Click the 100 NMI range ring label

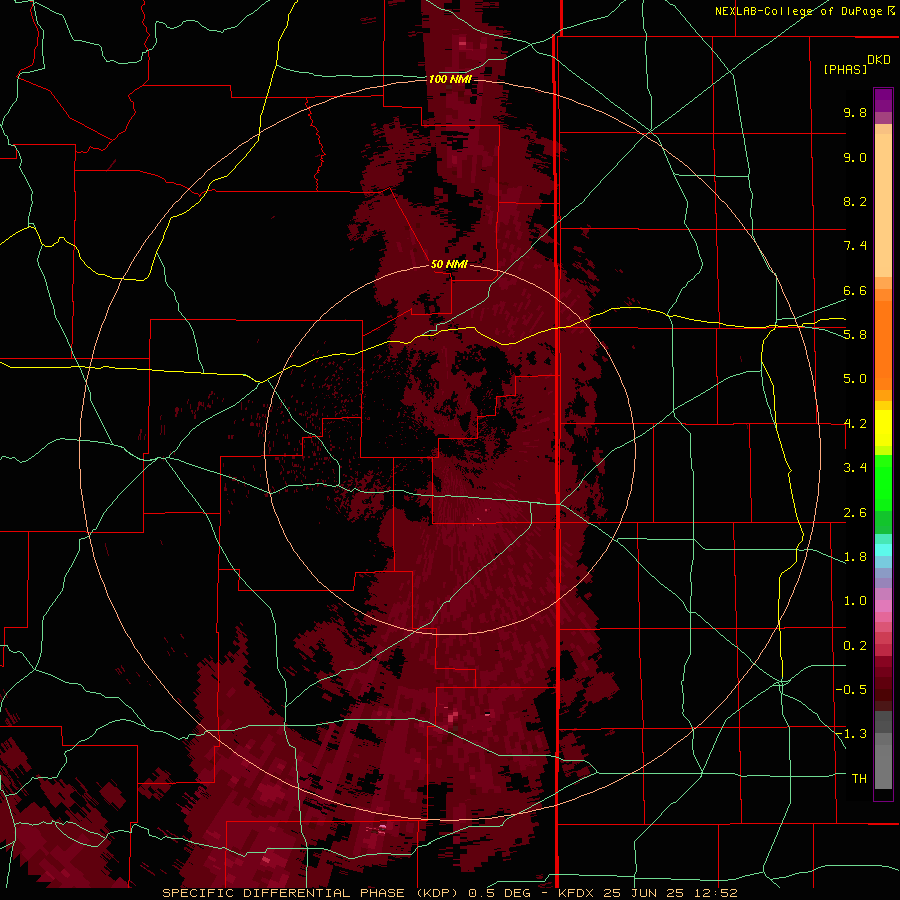[450, 79]
